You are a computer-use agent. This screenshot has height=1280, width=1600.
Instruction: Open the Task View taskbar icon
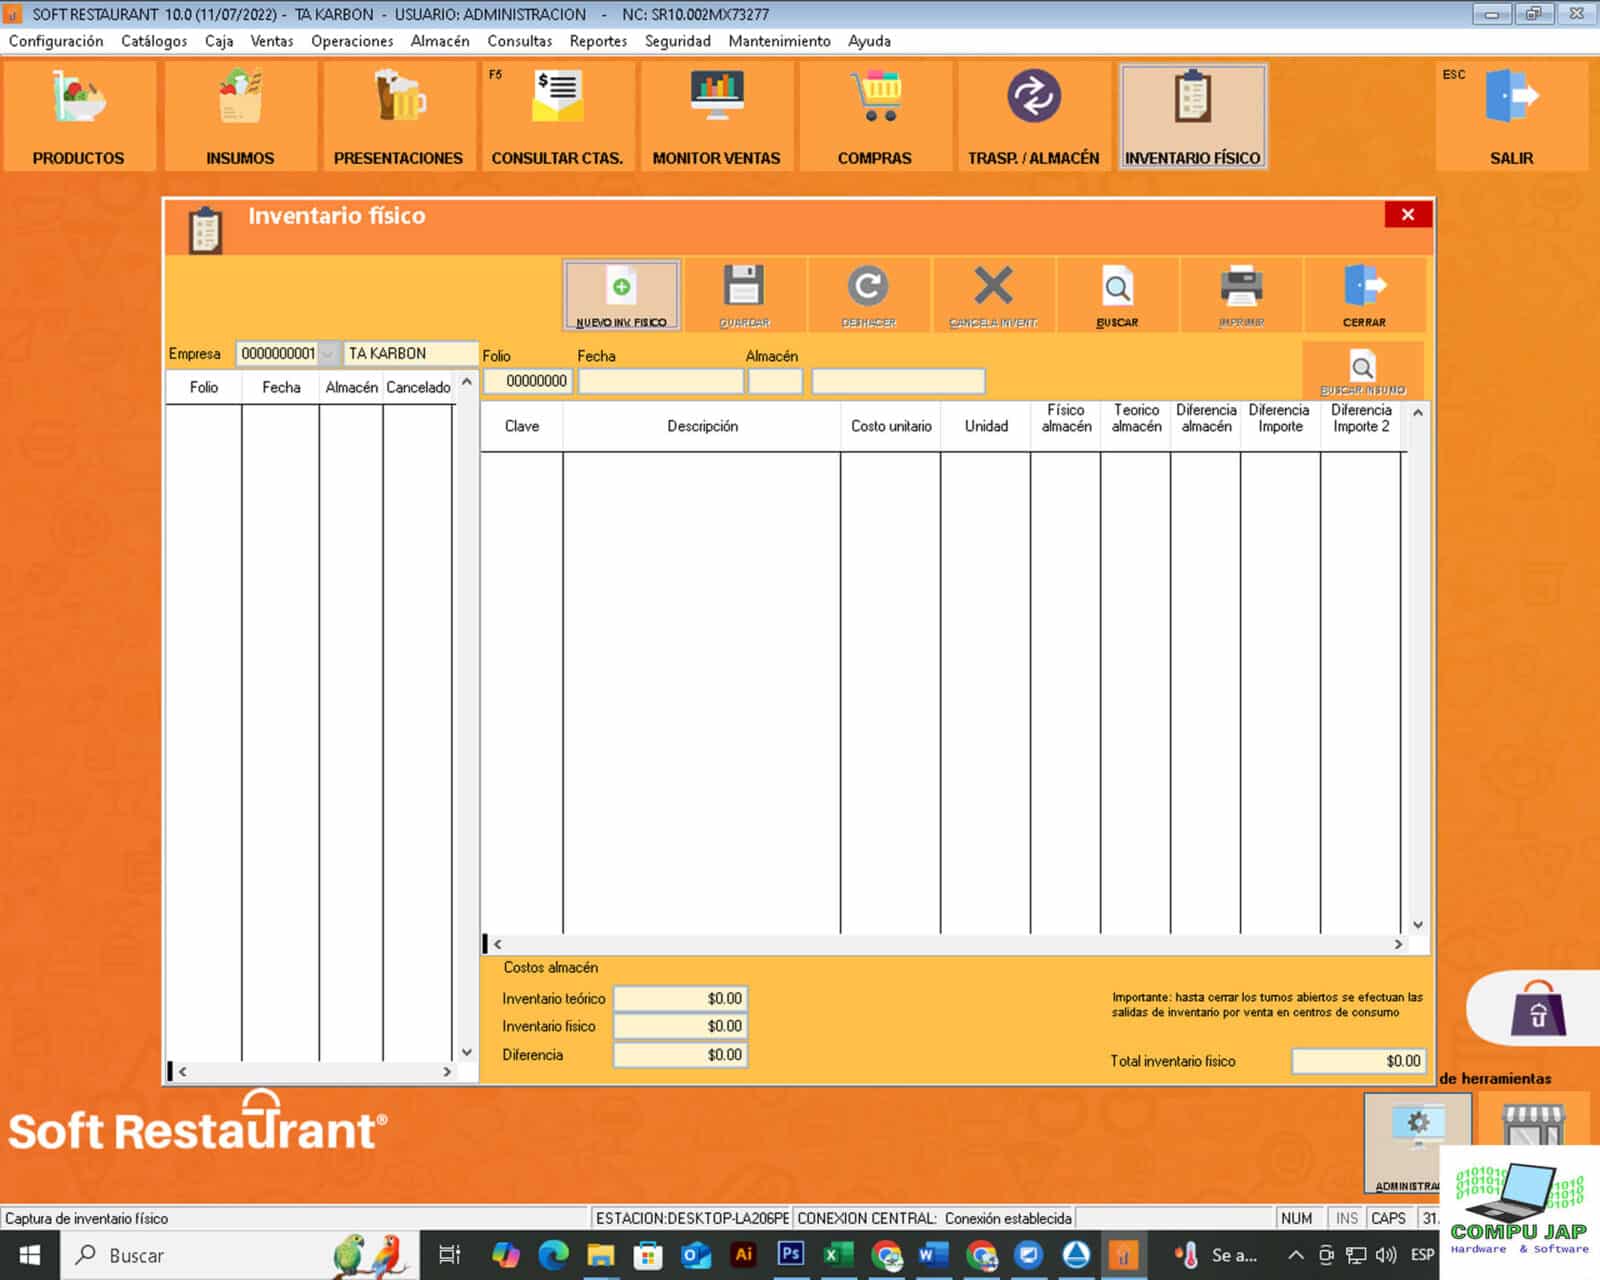[450, 1254]
